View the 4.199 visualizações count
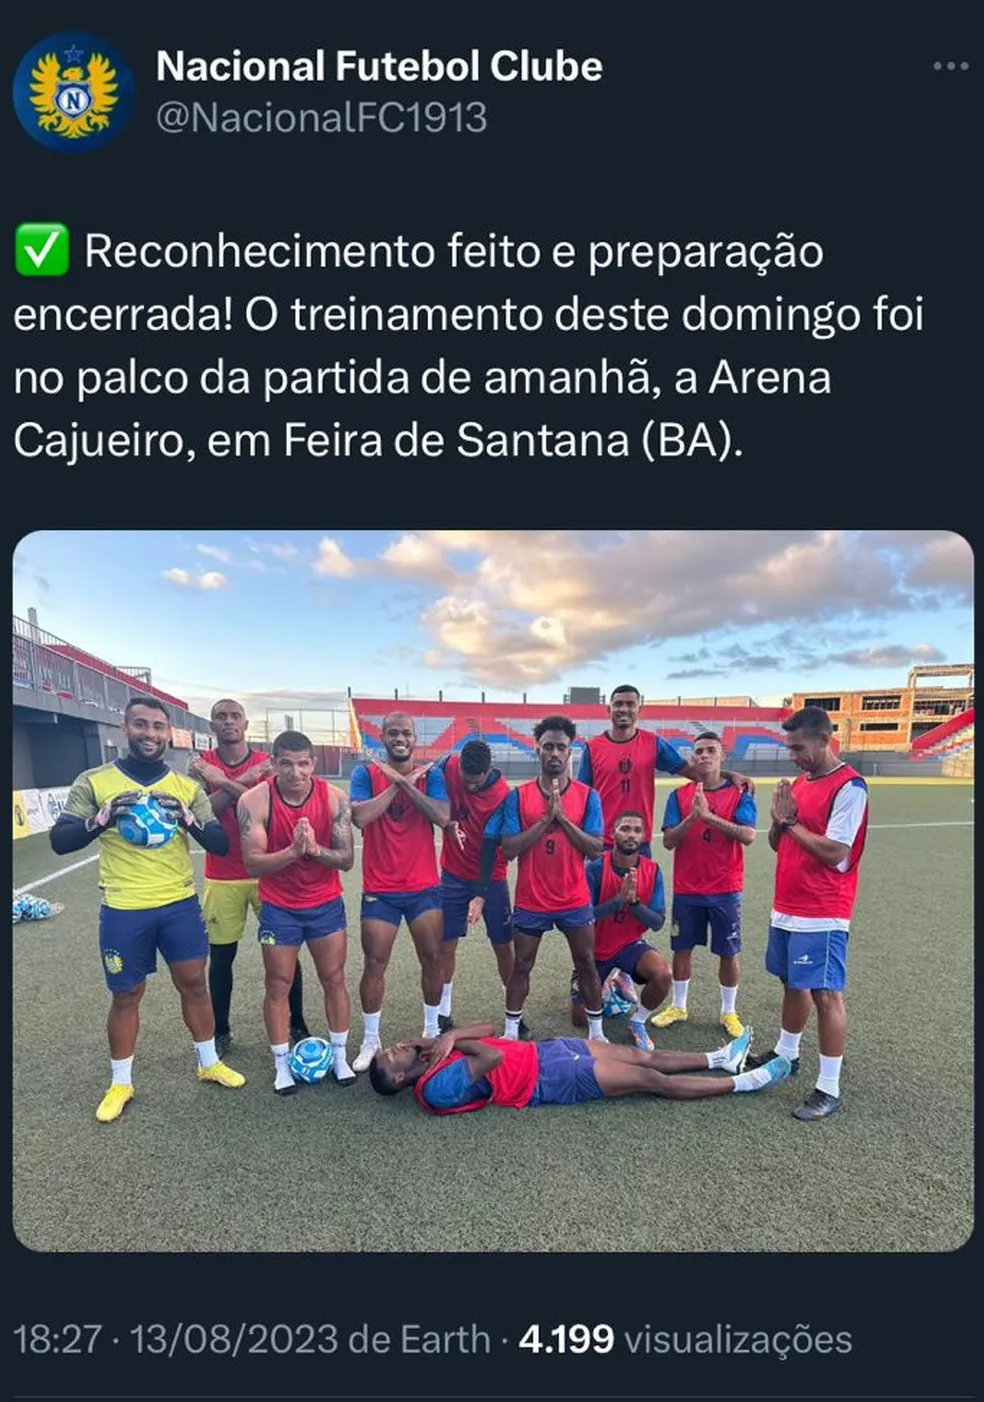Image resolution: width=984 pixels, height=1402 pixels. tap(685, 1339)
